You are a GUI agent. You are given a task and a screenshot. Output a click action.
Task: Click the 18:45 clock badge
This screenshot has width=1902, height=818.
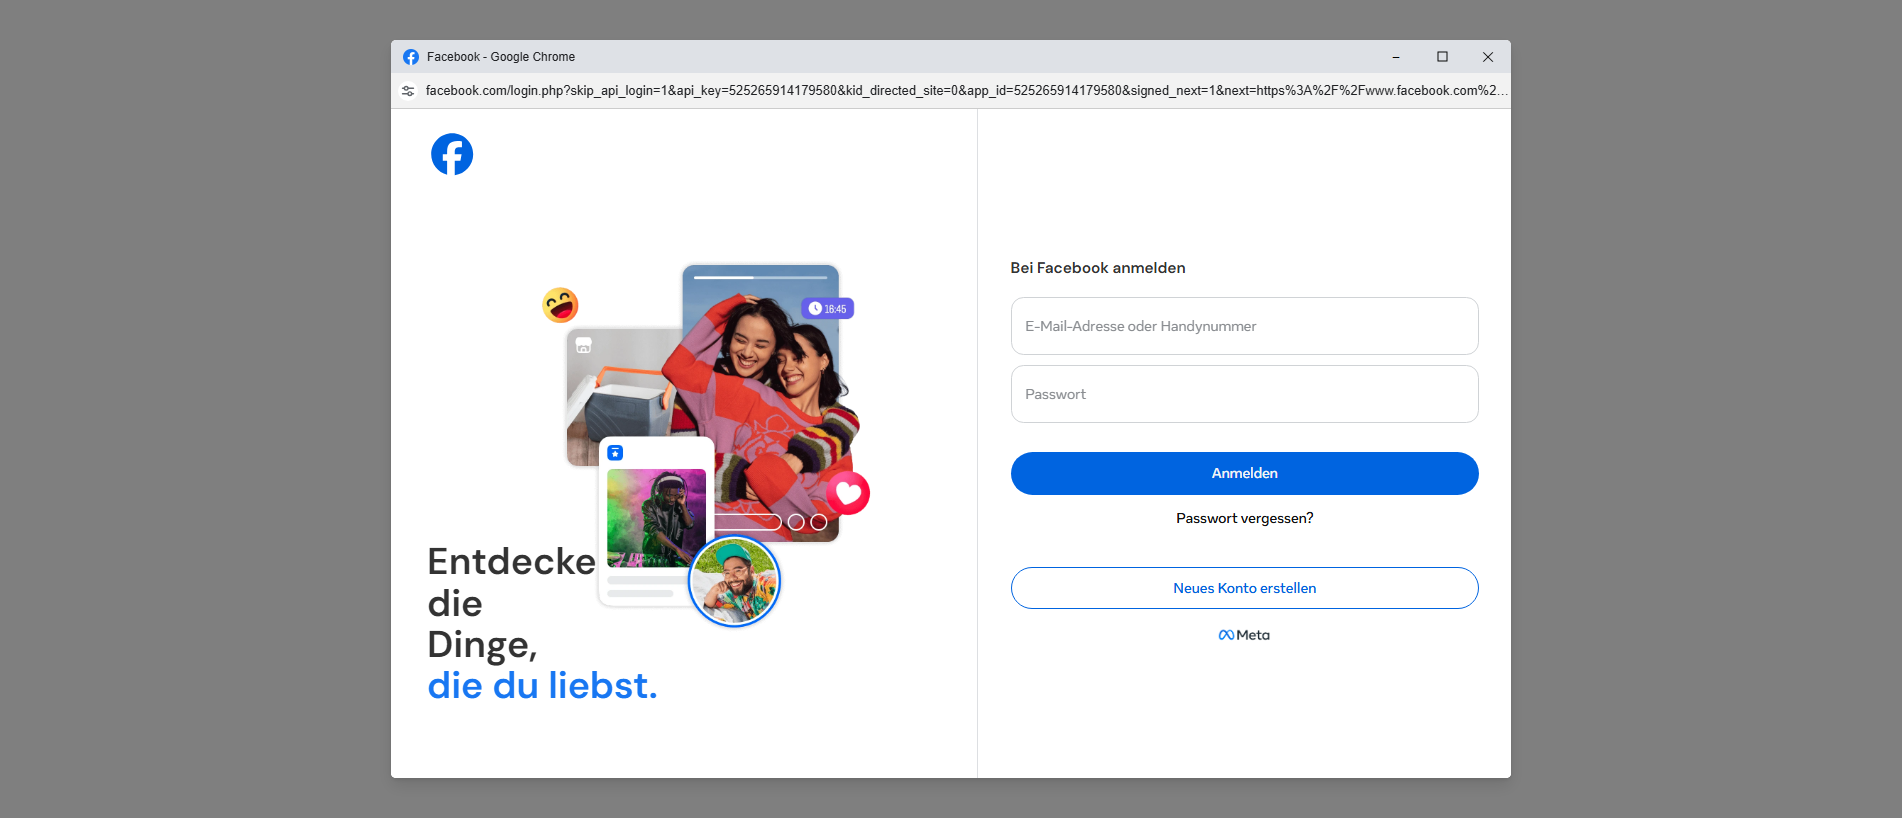point(827,309)
